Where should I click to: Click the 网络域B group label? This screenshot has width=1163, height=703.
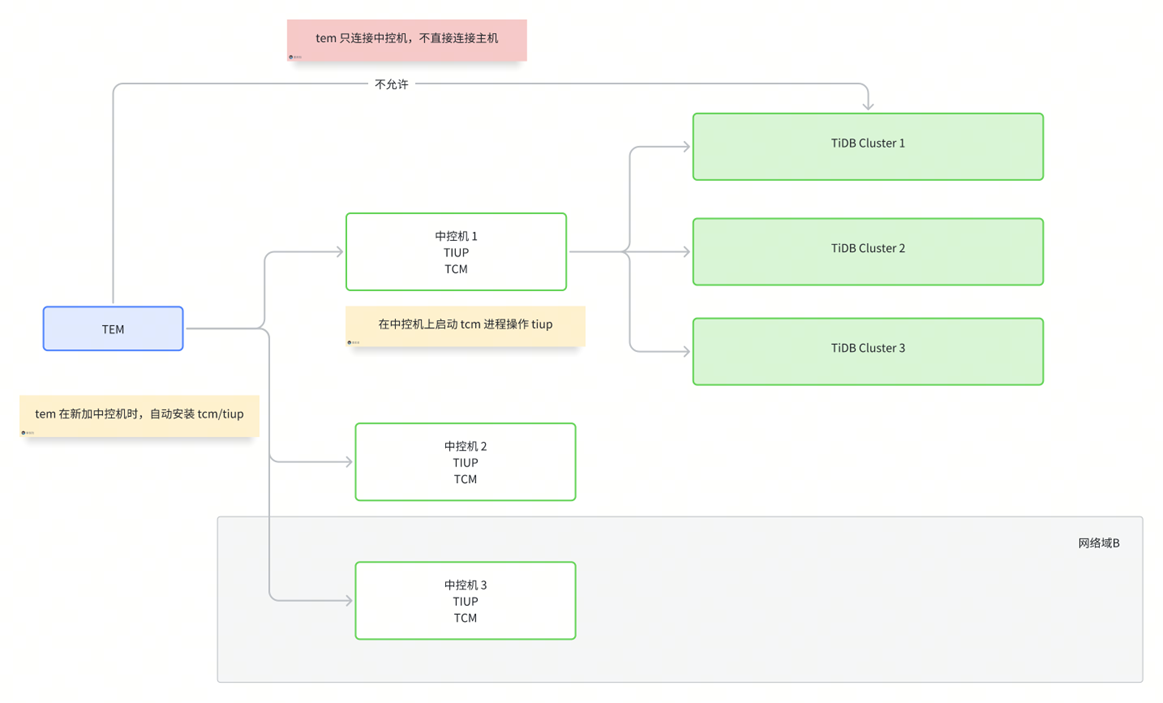[1098, 543]
